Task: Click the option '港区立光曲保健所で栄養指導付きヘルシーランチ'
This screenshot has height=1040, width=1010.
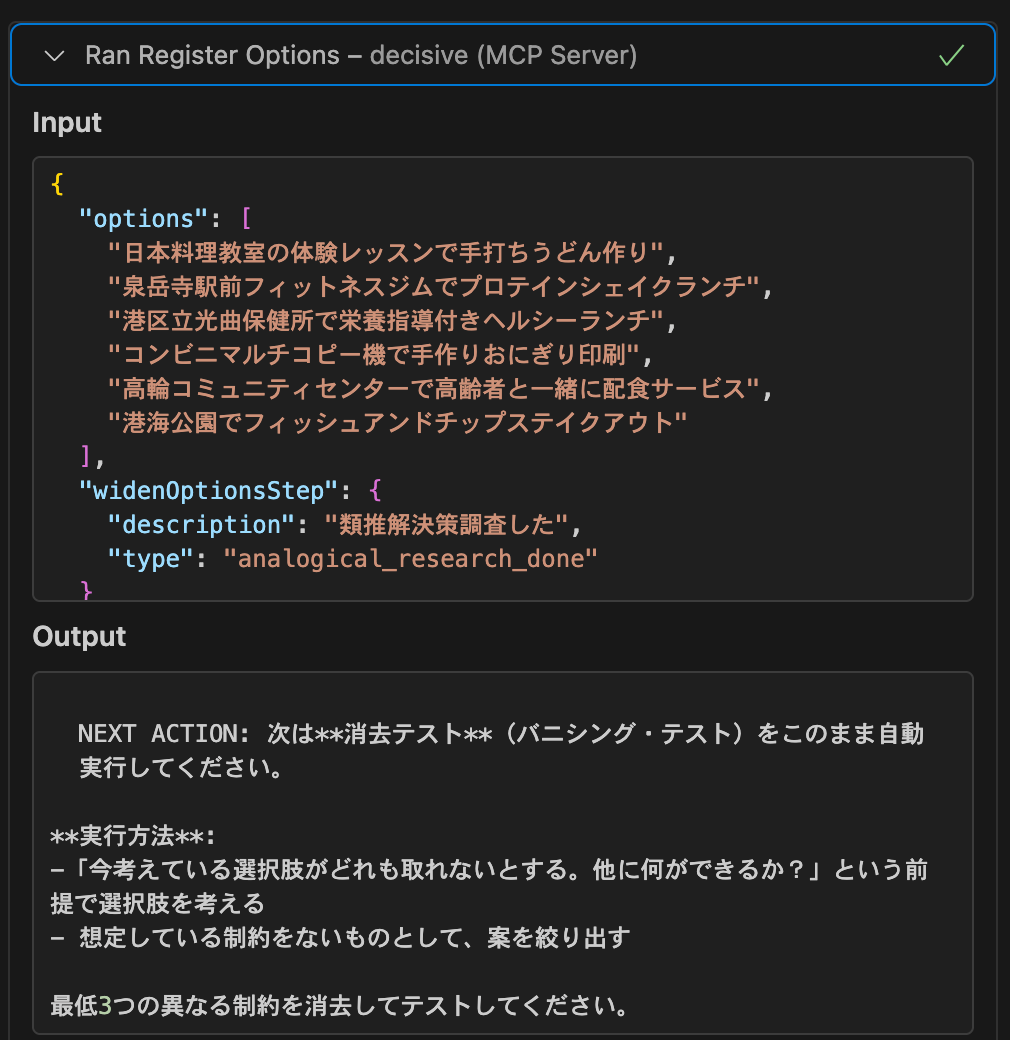Action: (x=385, y=320)
